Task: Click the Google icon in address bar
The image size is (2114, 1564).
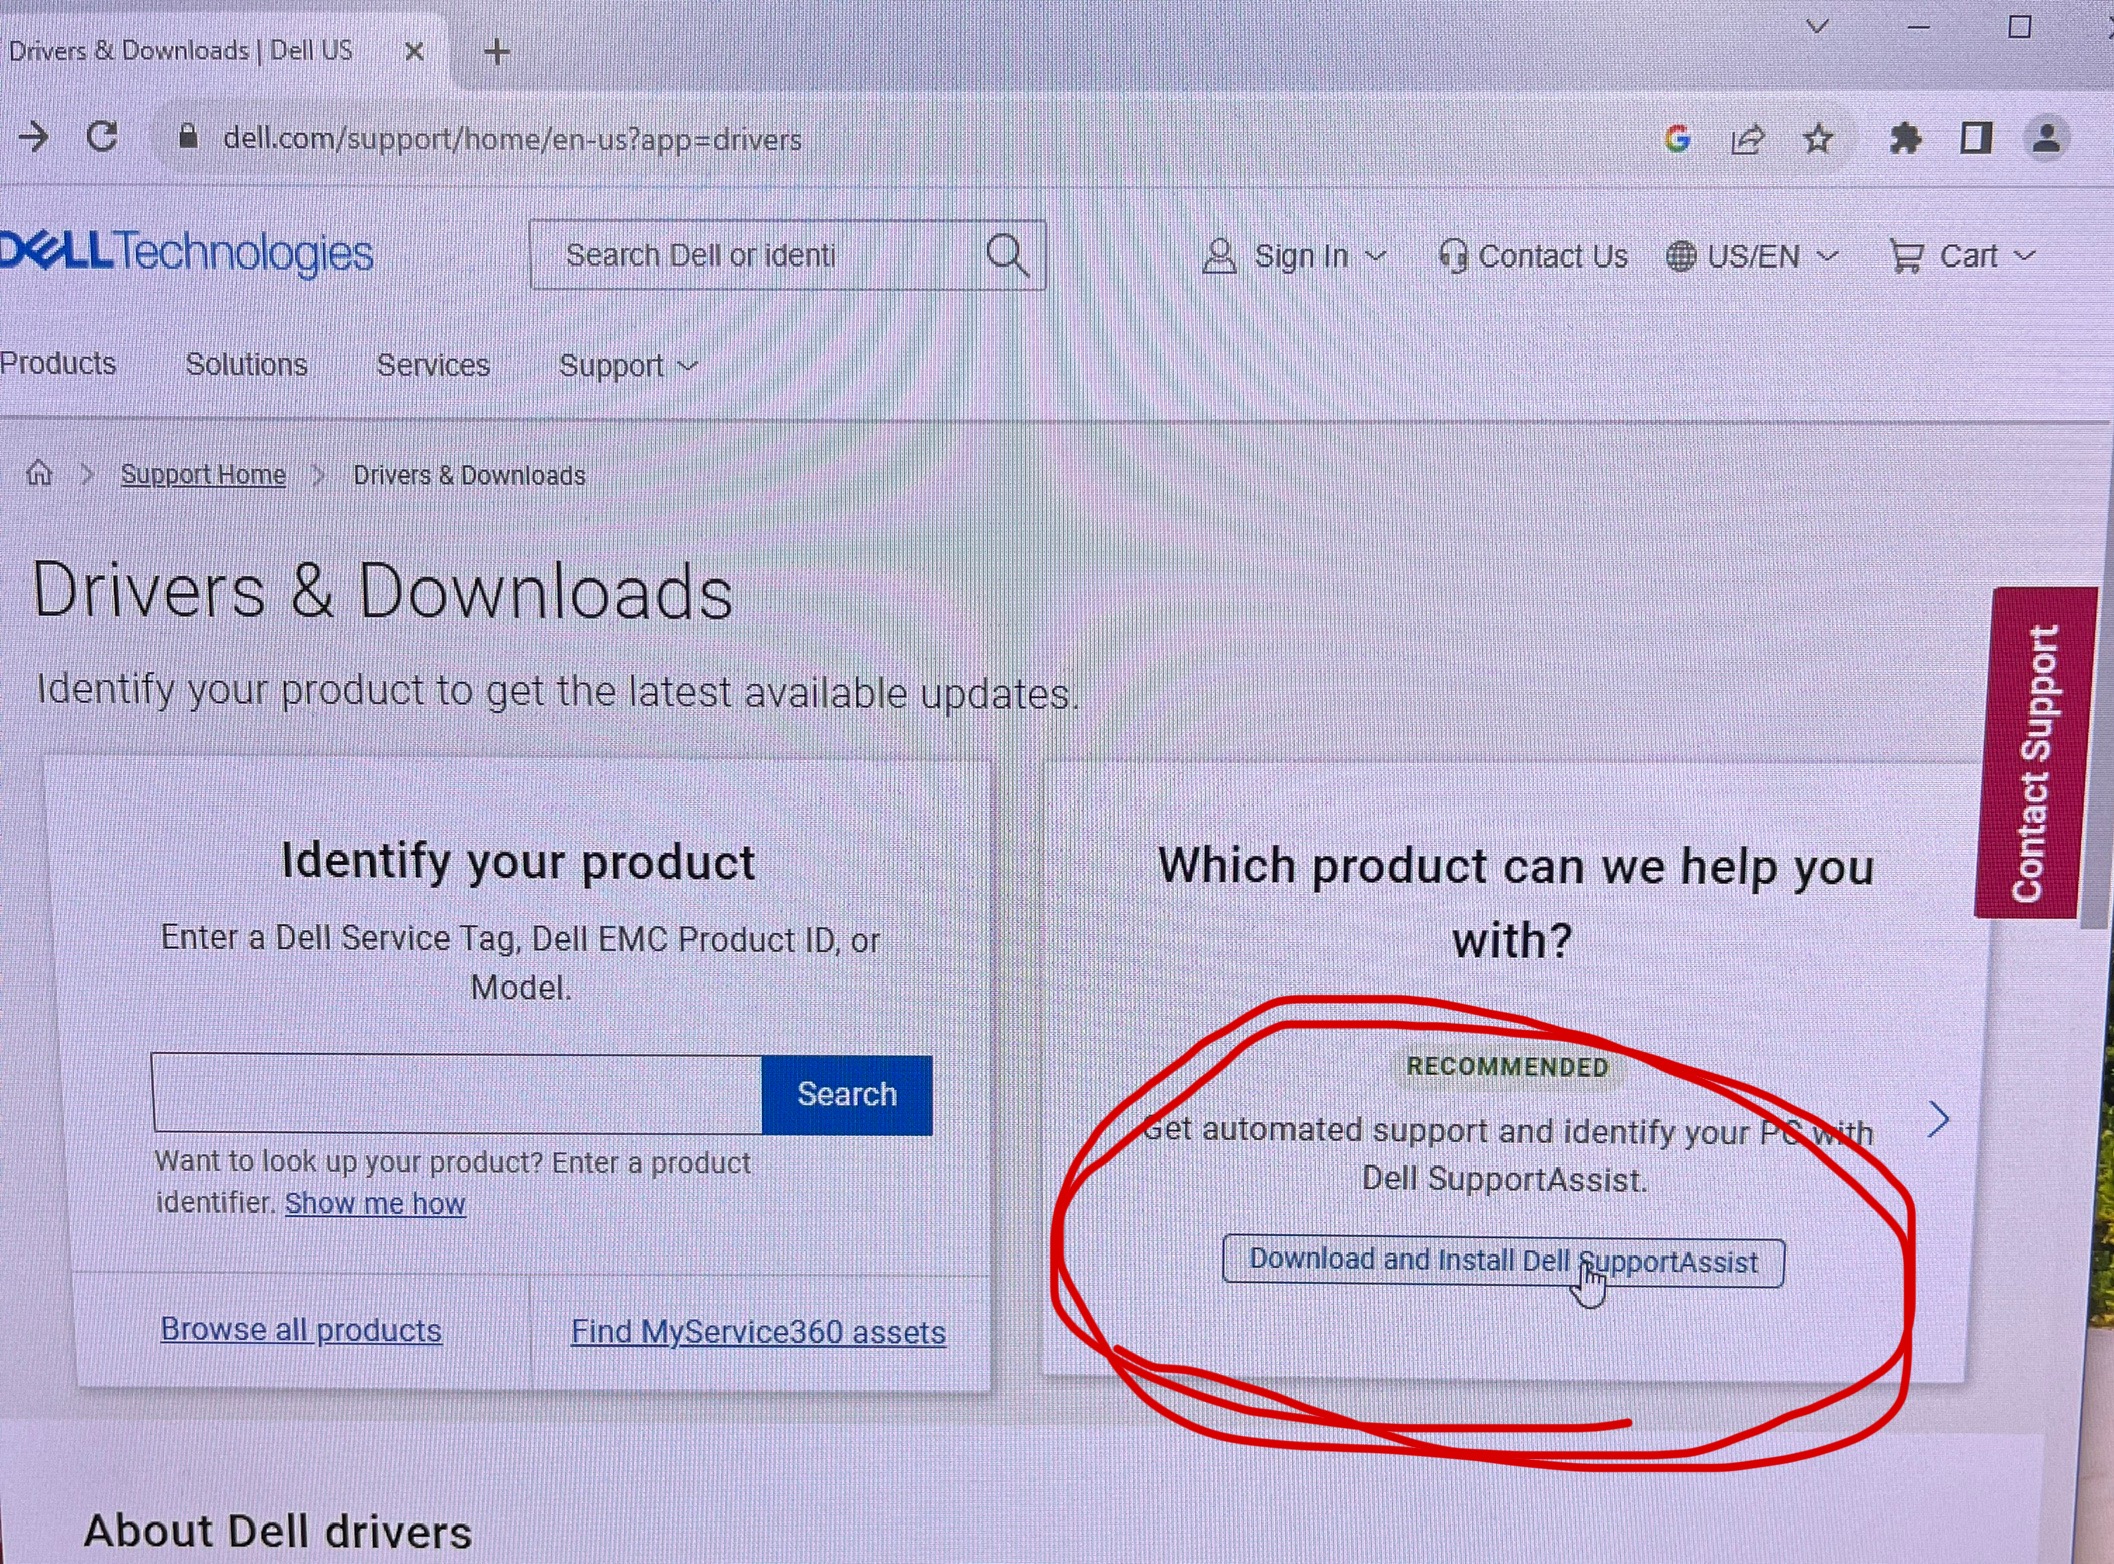Action: point(1677,139)
